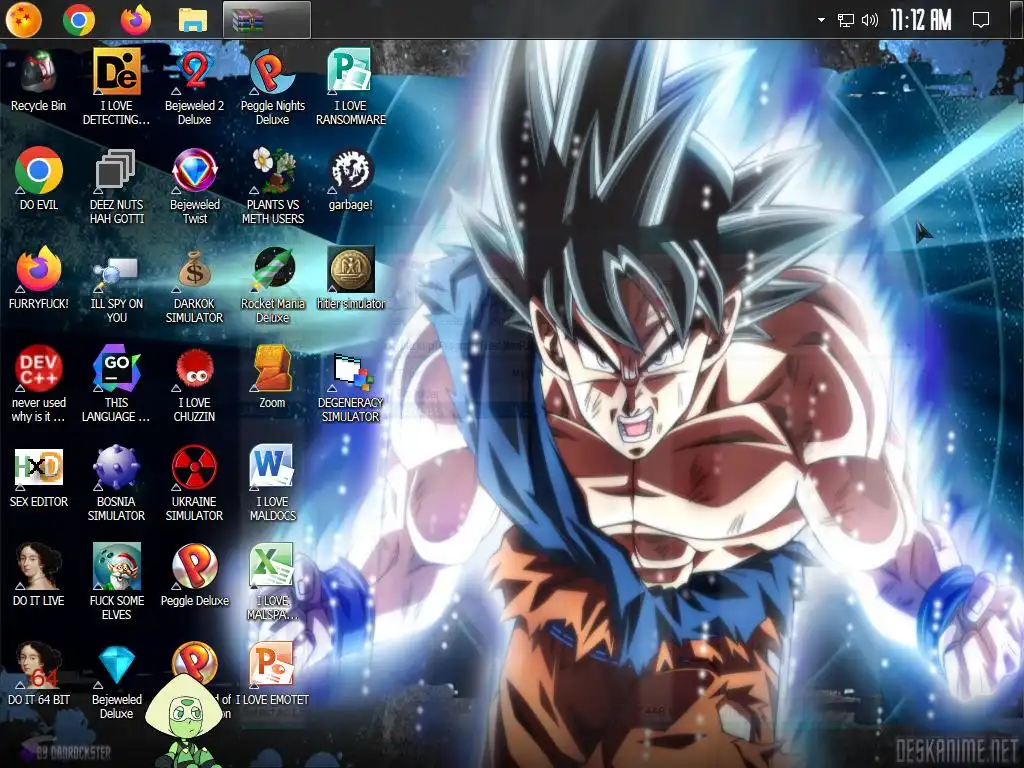Open the Dragon Ball Start button
The image size is (1024, 768).
(24, 20)
